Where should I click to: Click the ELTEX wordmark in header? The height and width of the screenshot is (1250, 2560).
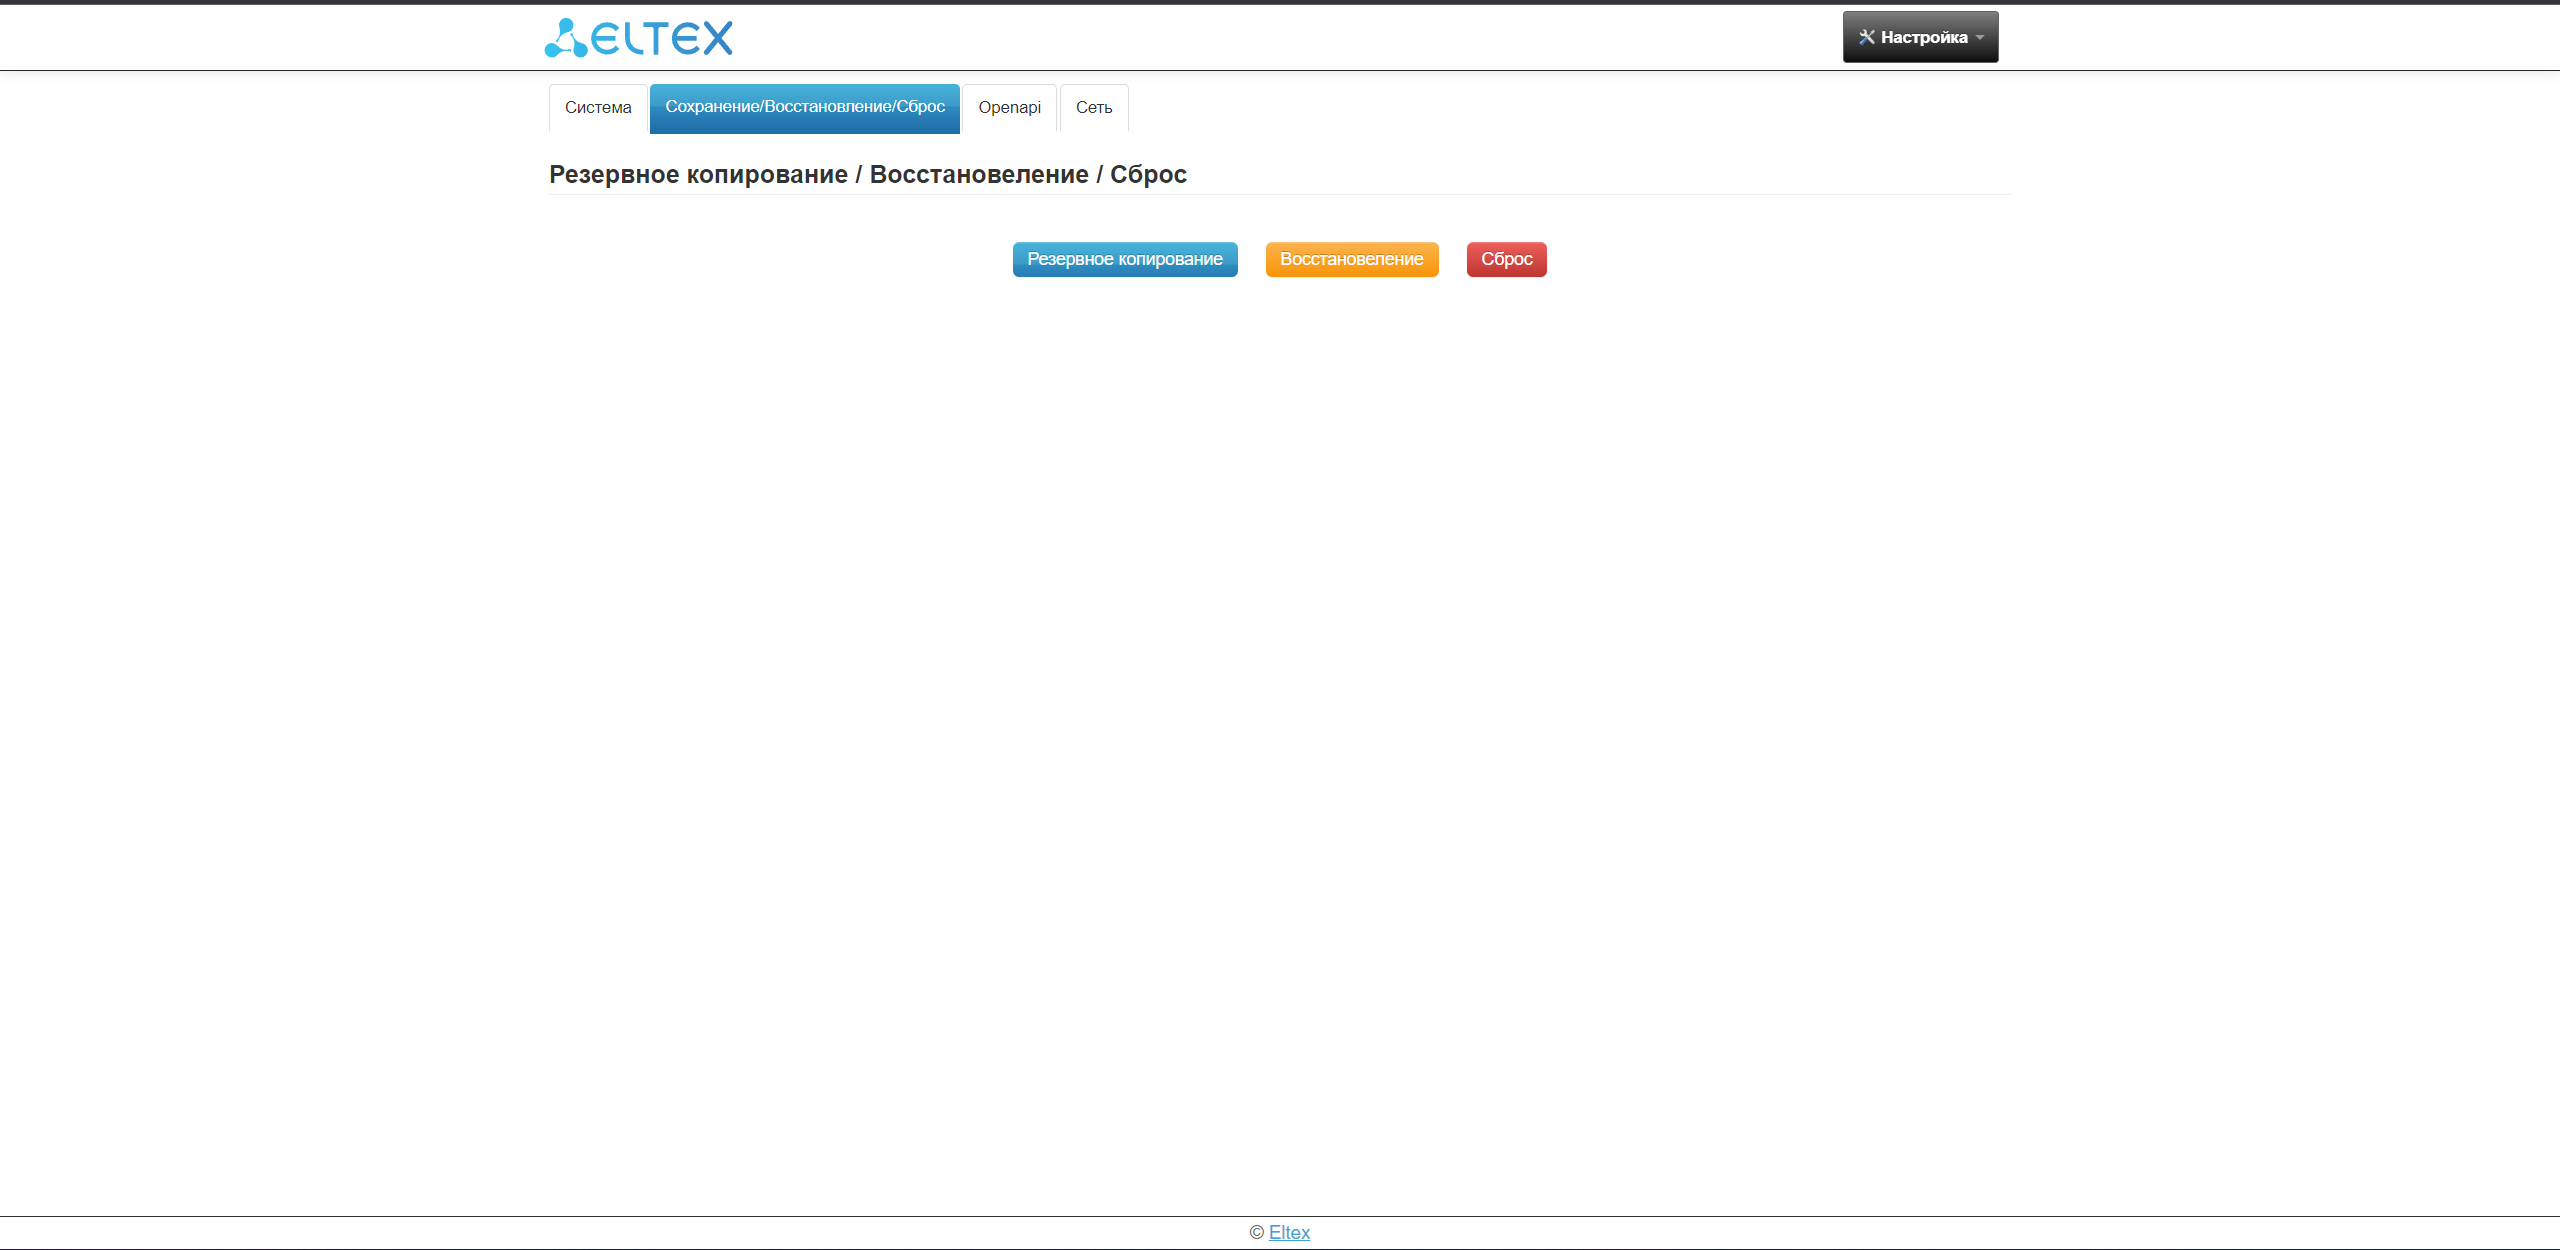662,39
